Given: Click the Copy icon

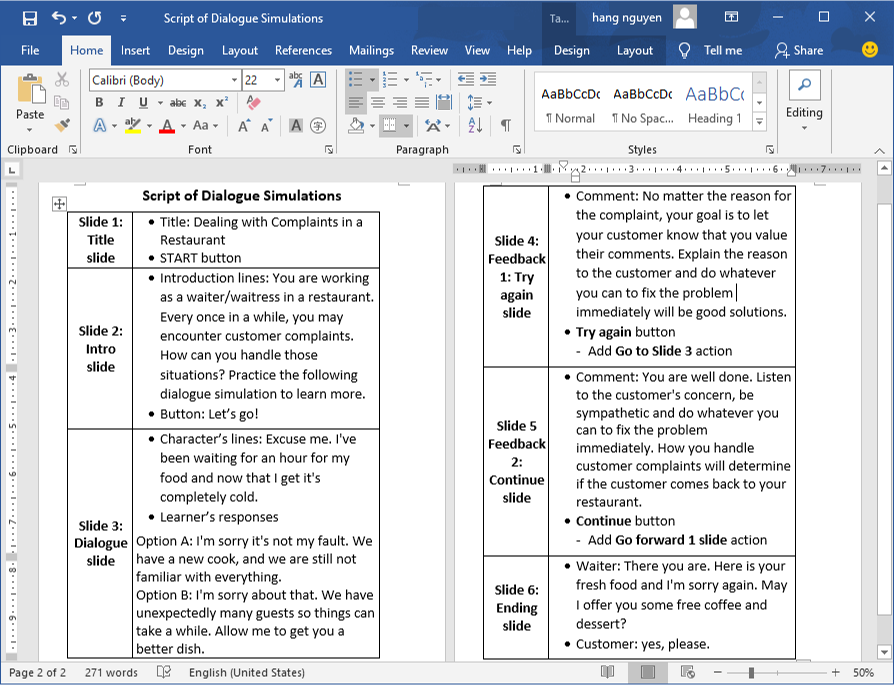Looking at the screenshot, I should click(62, 103).
